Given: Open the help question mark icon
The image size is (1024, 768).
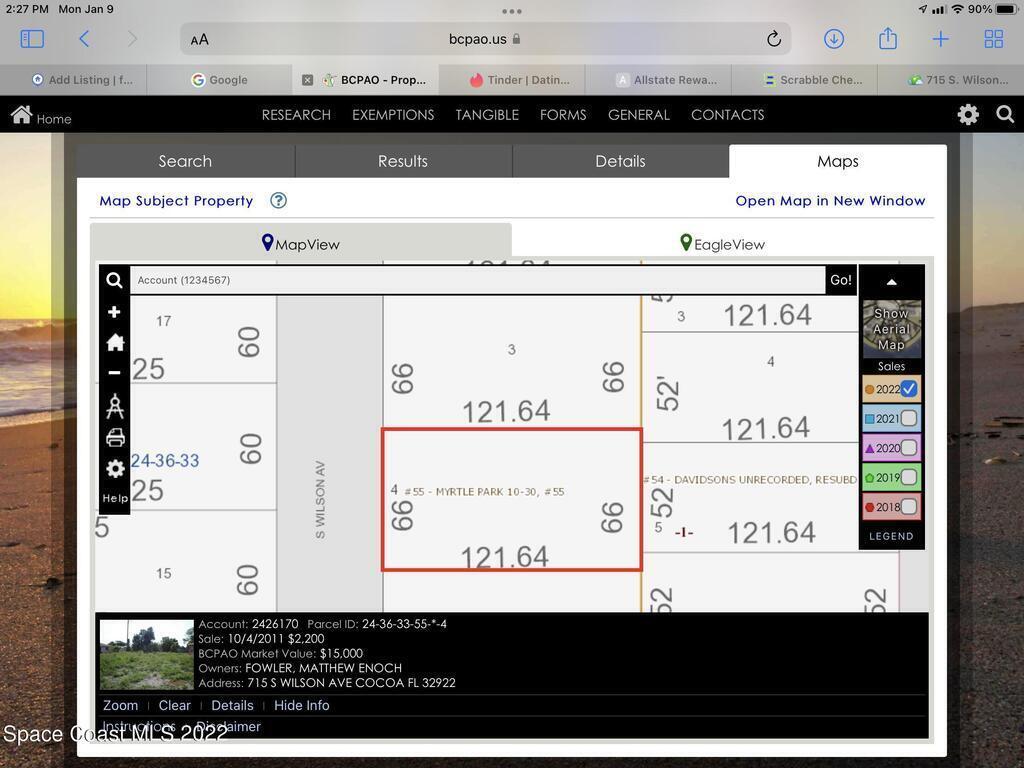Looking at the screenshot, I should coord(278,200).
